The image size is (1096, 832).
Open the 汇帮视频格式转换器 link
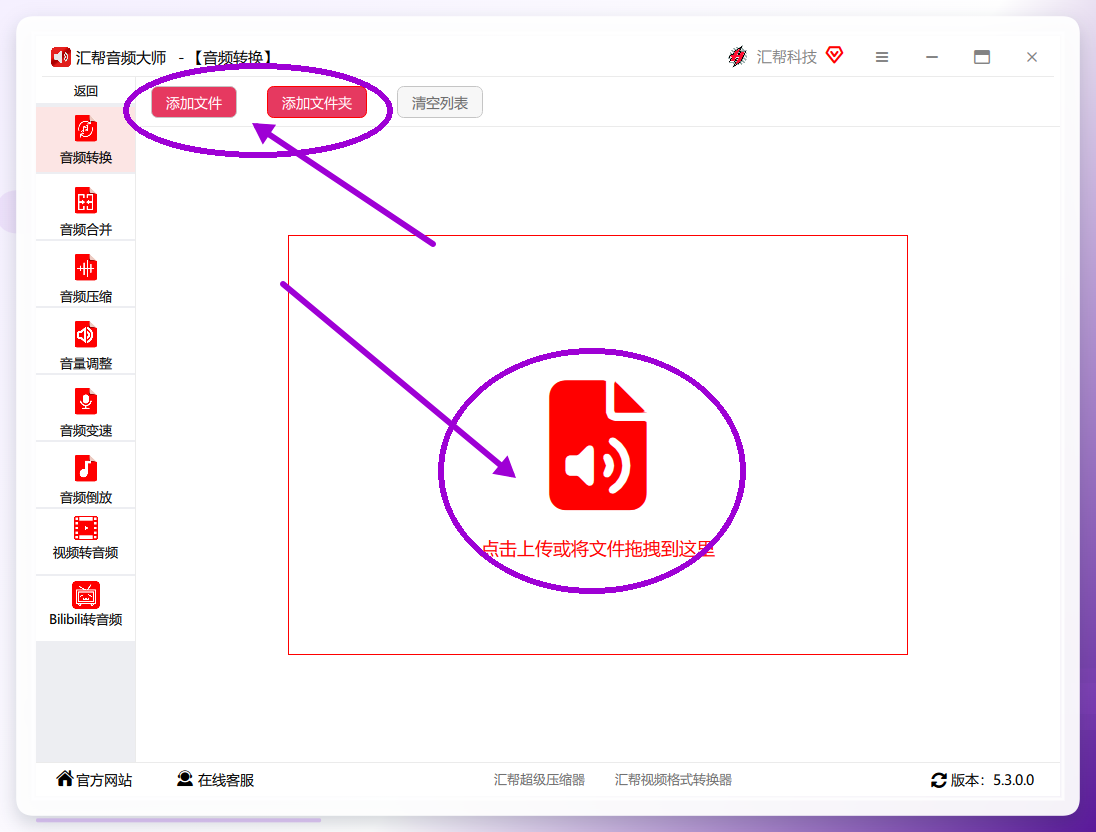point(673,780)
